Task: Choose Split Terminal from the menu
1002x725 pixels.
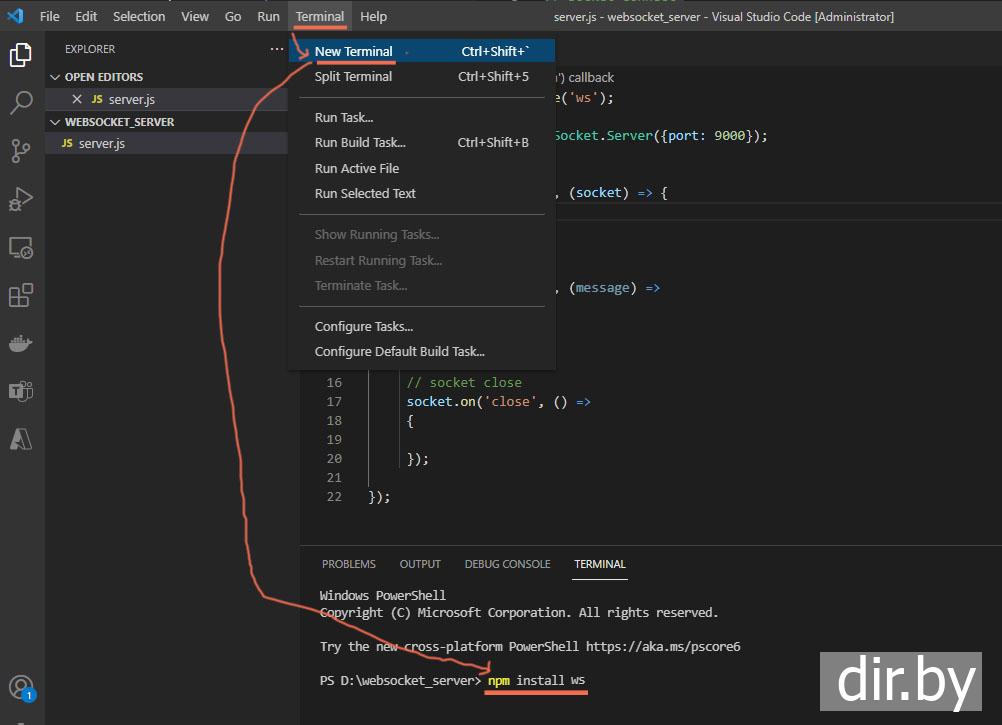Action: pos(353,76)
